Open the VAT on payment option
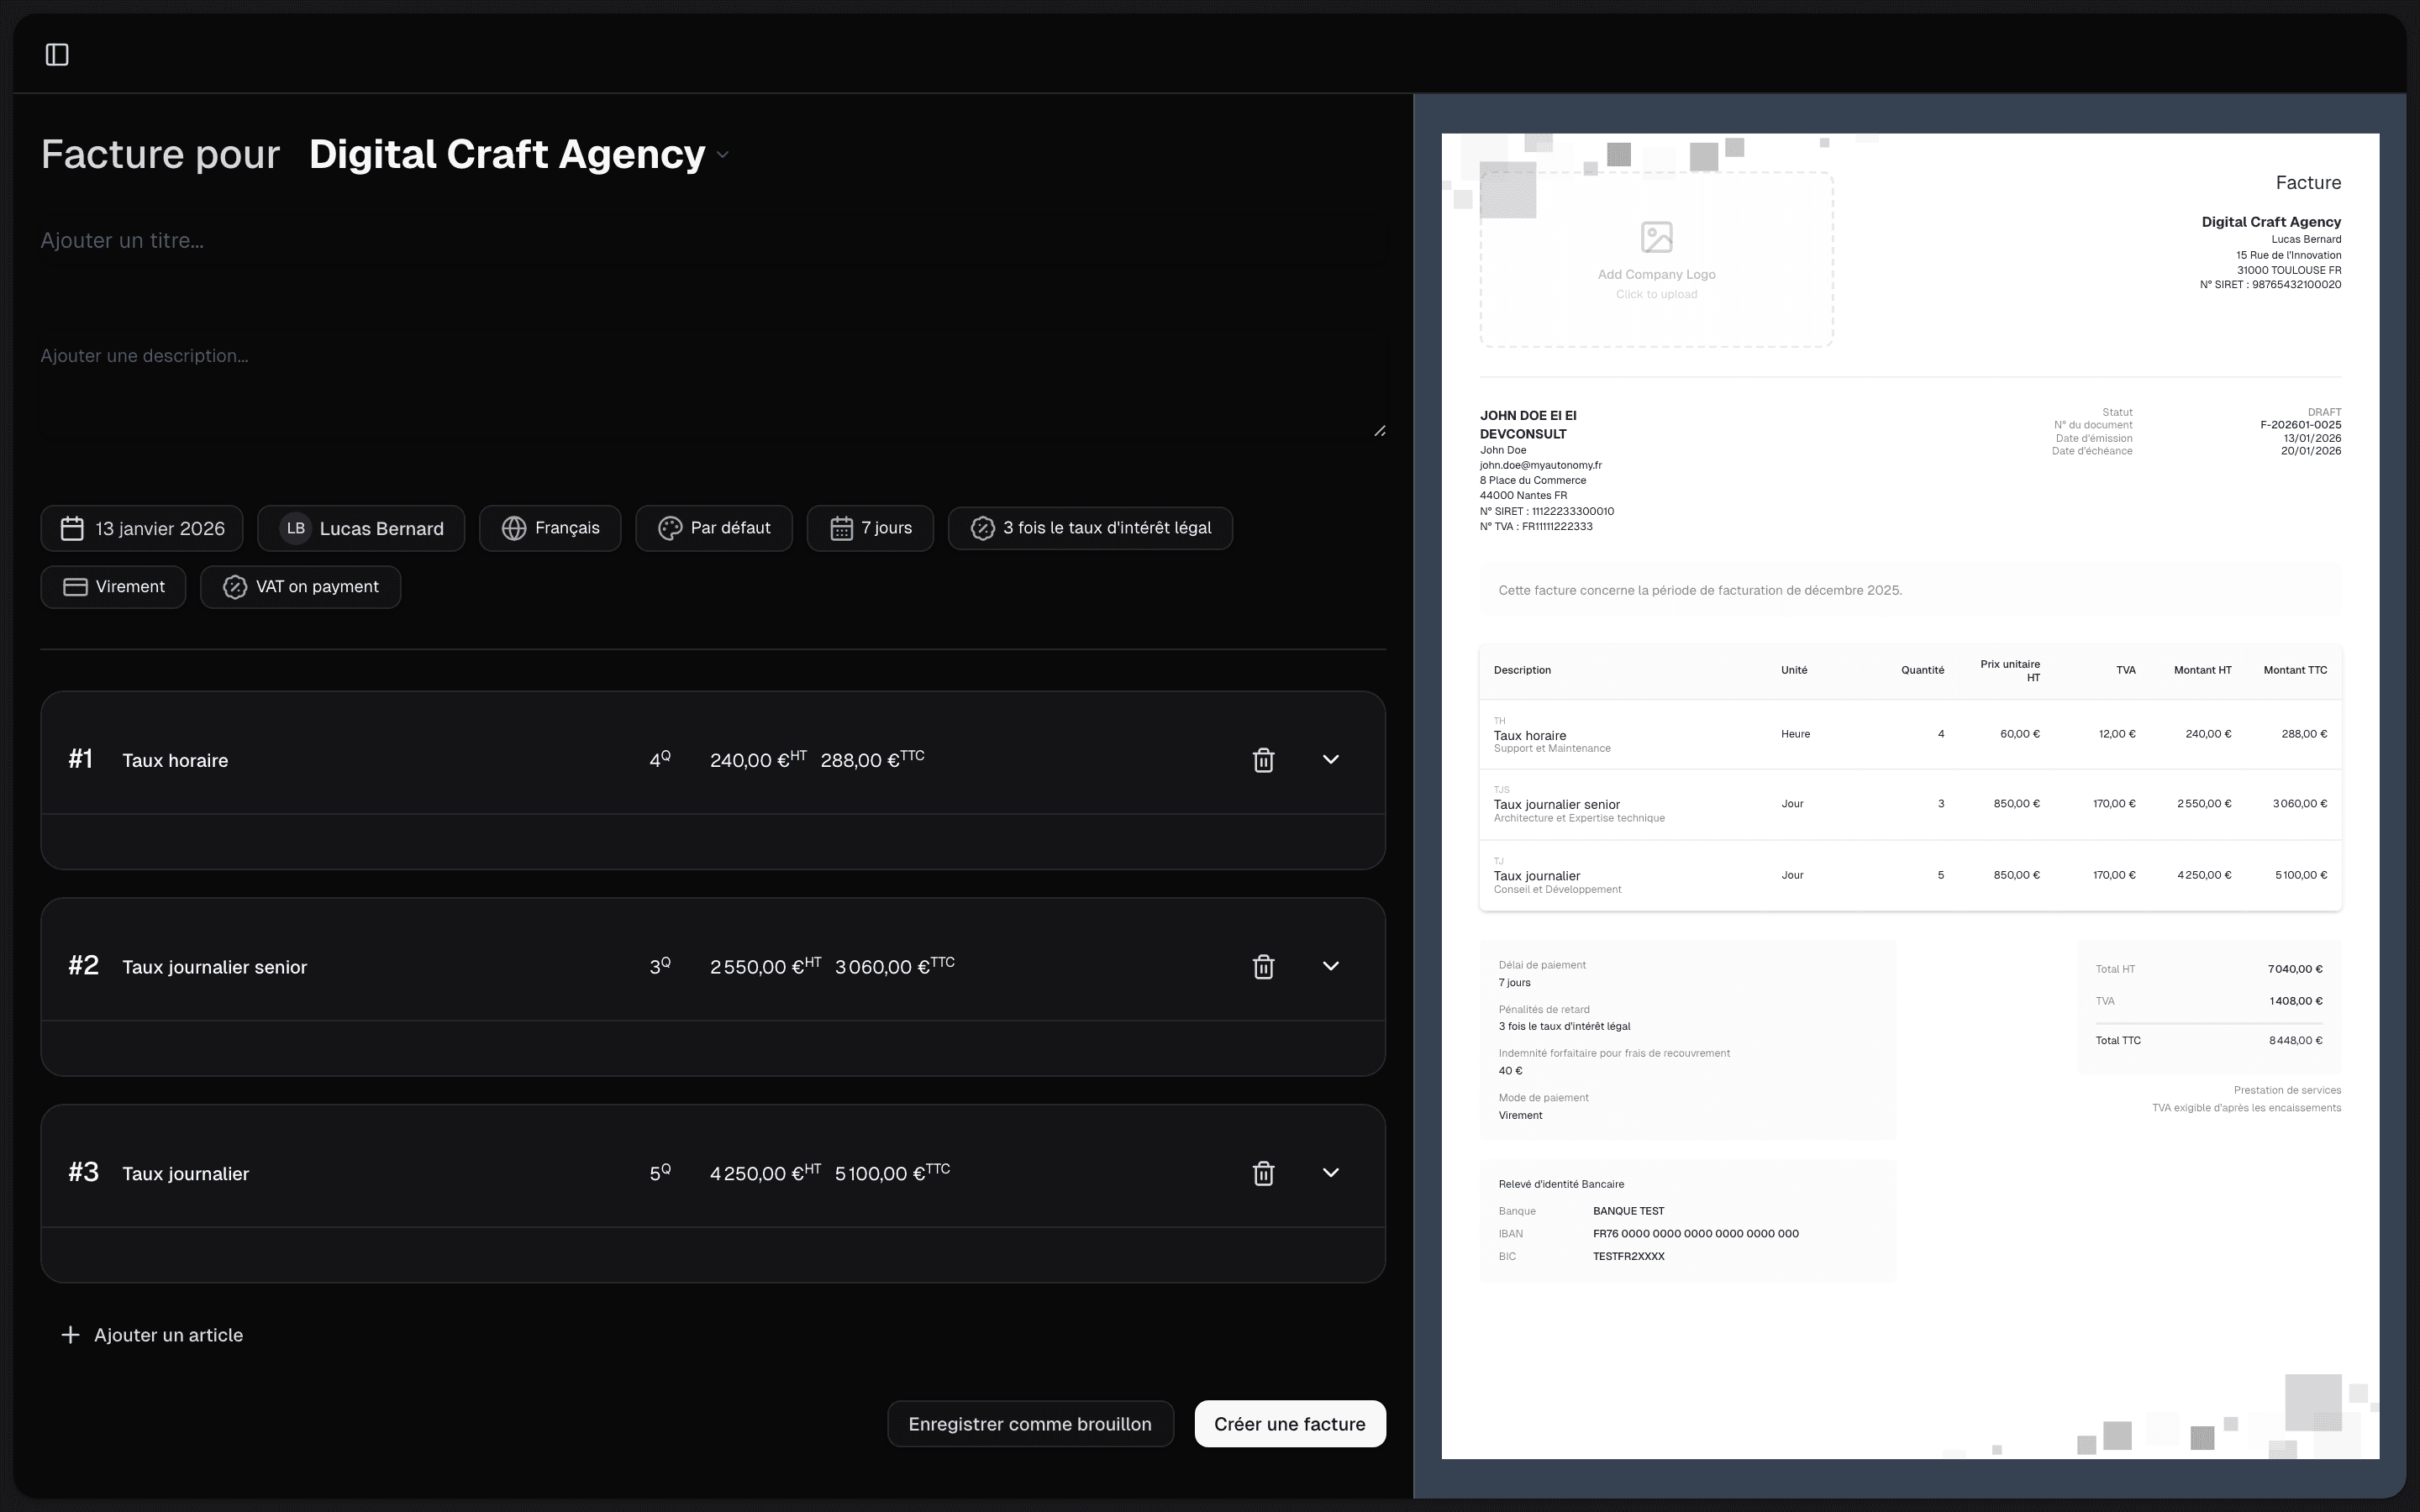 point(300,587)
